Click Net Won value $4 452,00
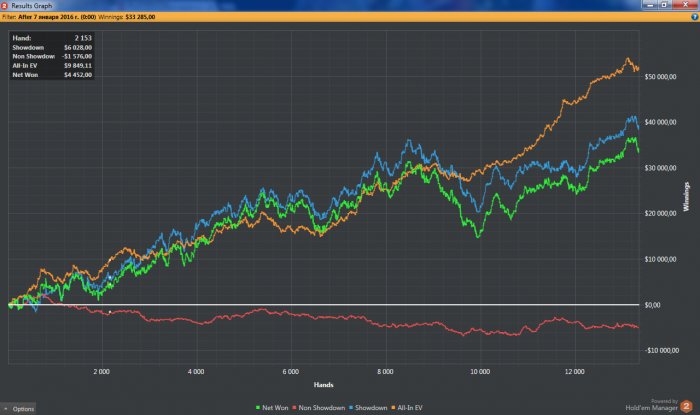 click(x=78, y=75)
